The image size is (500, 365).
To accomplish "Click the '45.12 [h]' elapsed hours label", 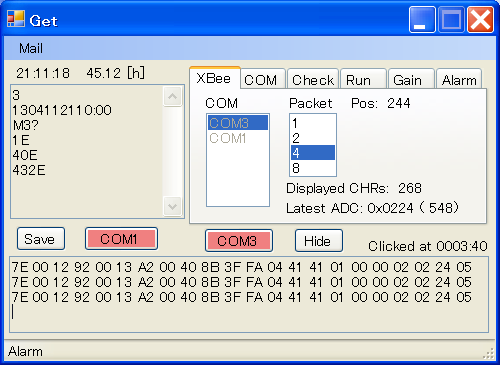I will click(x=116, y=73).
